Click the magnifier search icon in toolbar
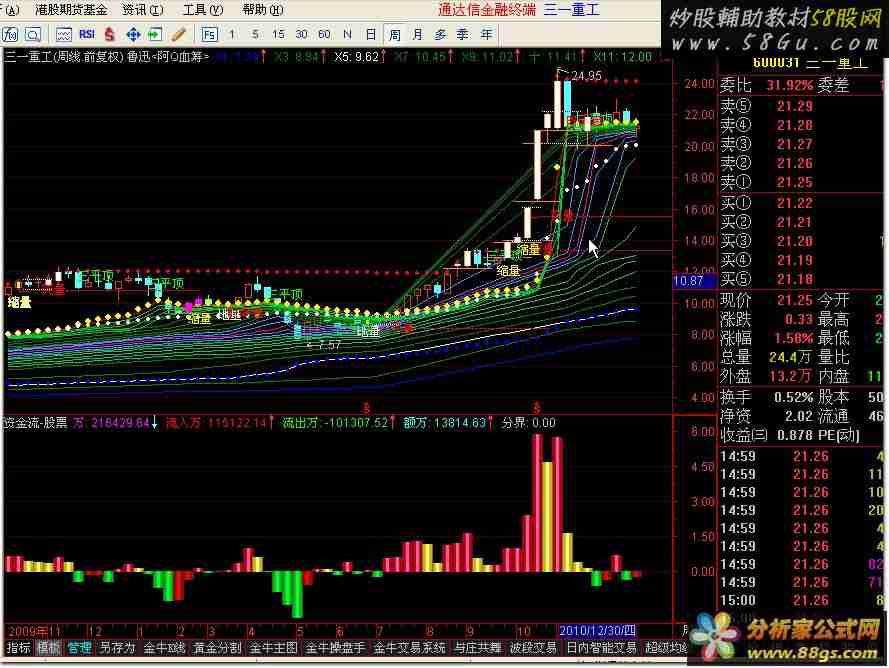 33,35
